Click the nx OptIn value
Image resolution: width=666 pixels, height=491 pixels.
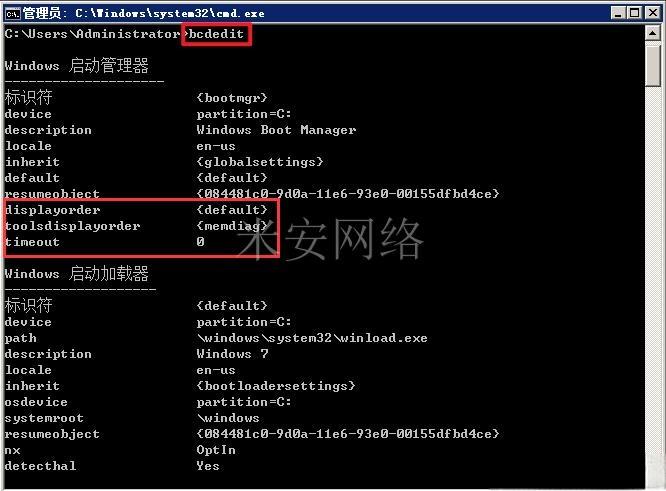click(216, 450)
